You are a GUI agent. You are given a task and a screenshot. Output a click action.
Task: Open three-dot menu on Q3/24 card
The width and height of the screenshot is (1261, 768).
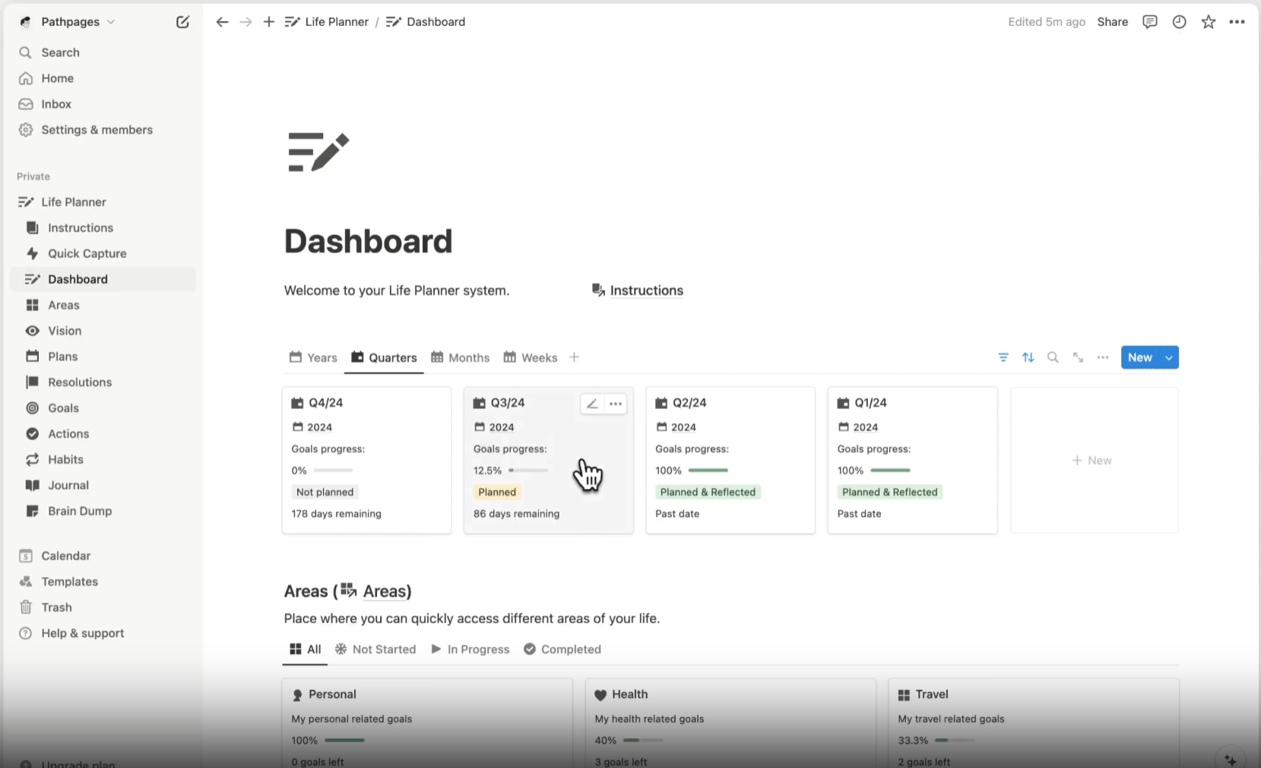616,404
